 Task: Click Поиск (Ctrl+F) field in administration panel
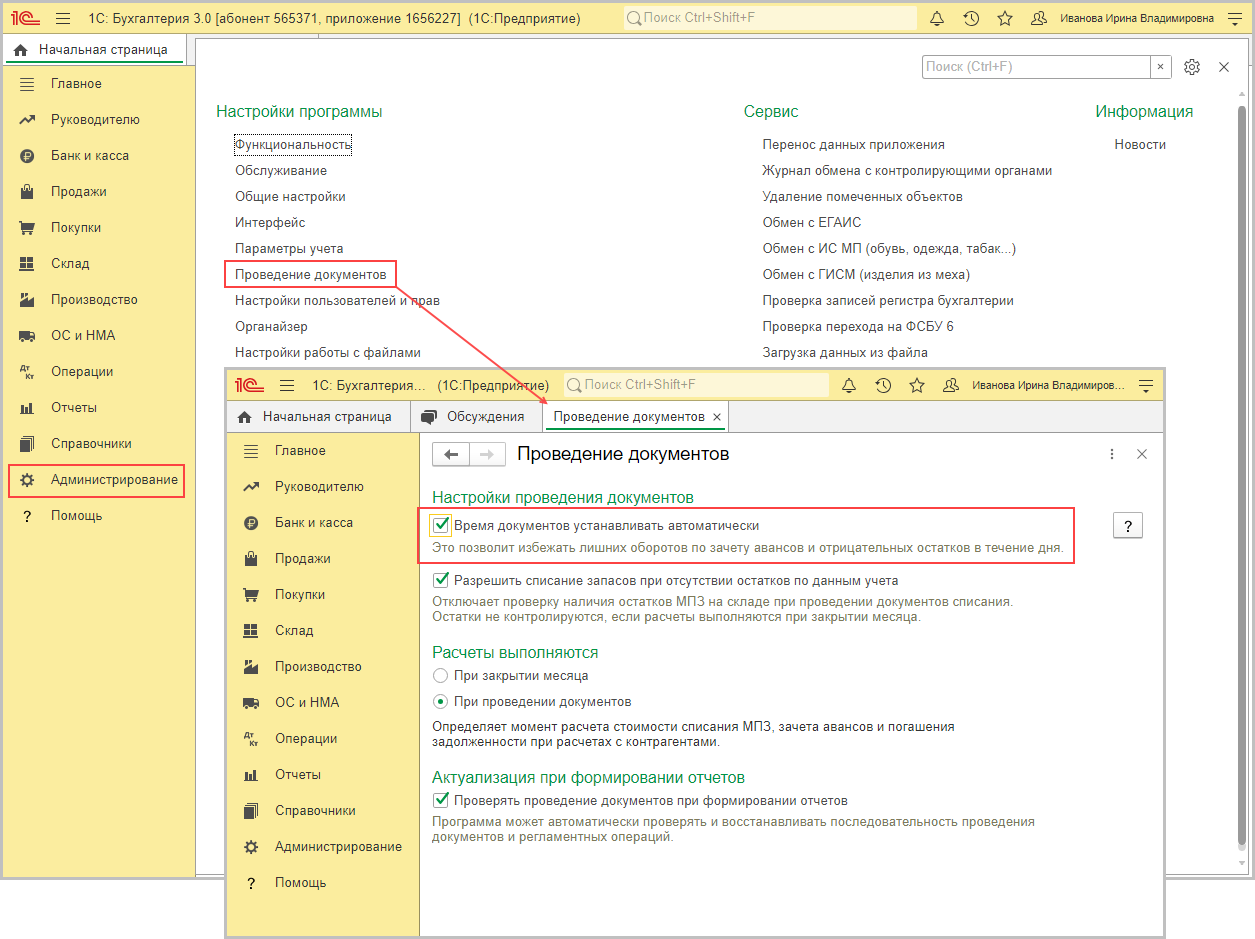tap(1036, 67)
